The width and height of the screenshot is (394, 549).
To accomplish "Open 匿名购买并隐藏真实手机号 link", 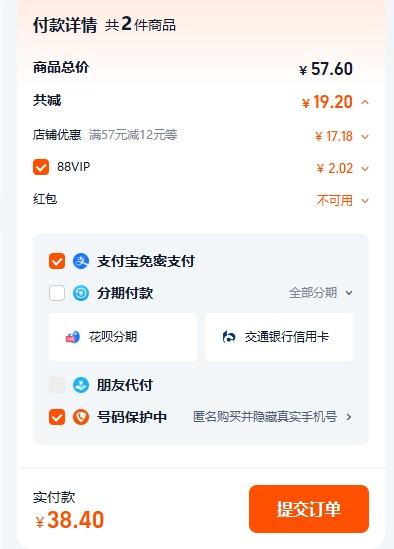I will [x=272, y=417].
